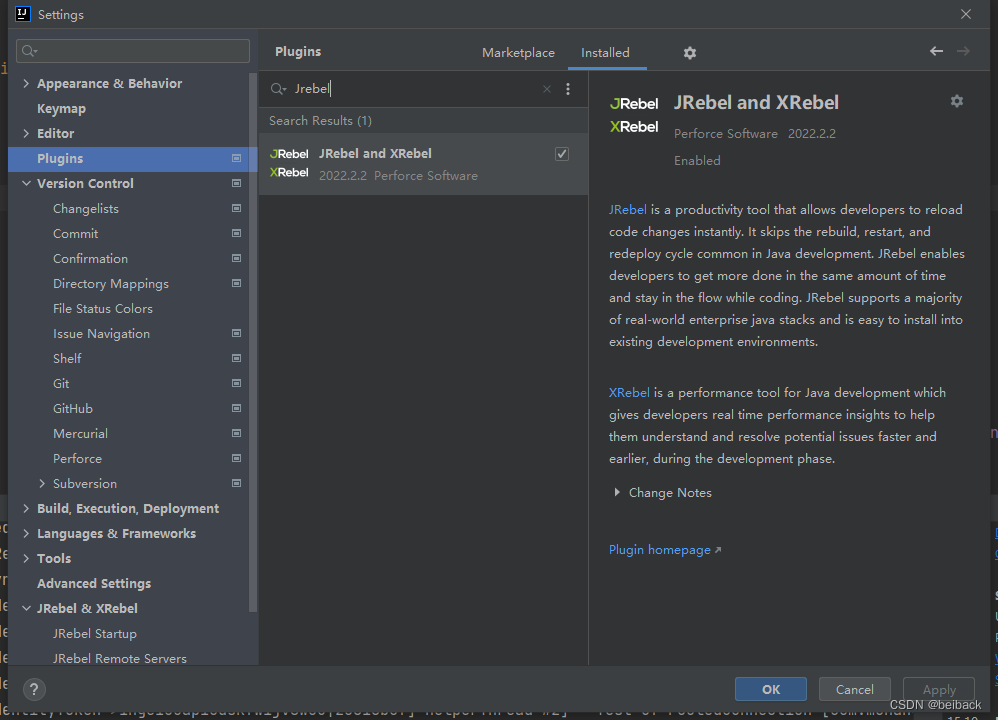This screenshot has height=720, width=998.
Task: Expand the Tools settings node
Action: click(26, 558)
